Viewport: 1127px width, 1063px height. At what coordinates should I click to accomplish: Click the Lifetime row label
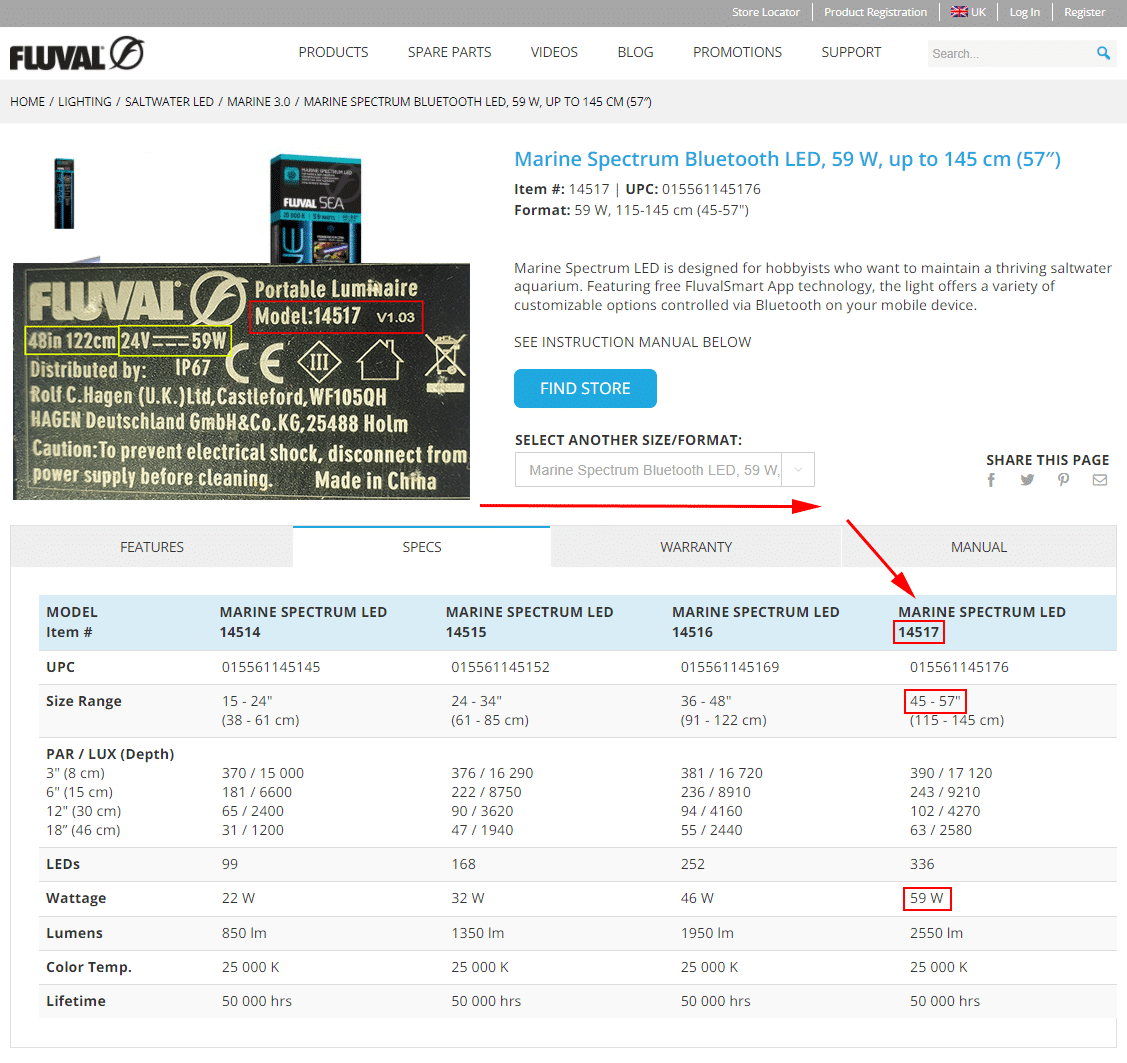click(x=75, y=1001)
